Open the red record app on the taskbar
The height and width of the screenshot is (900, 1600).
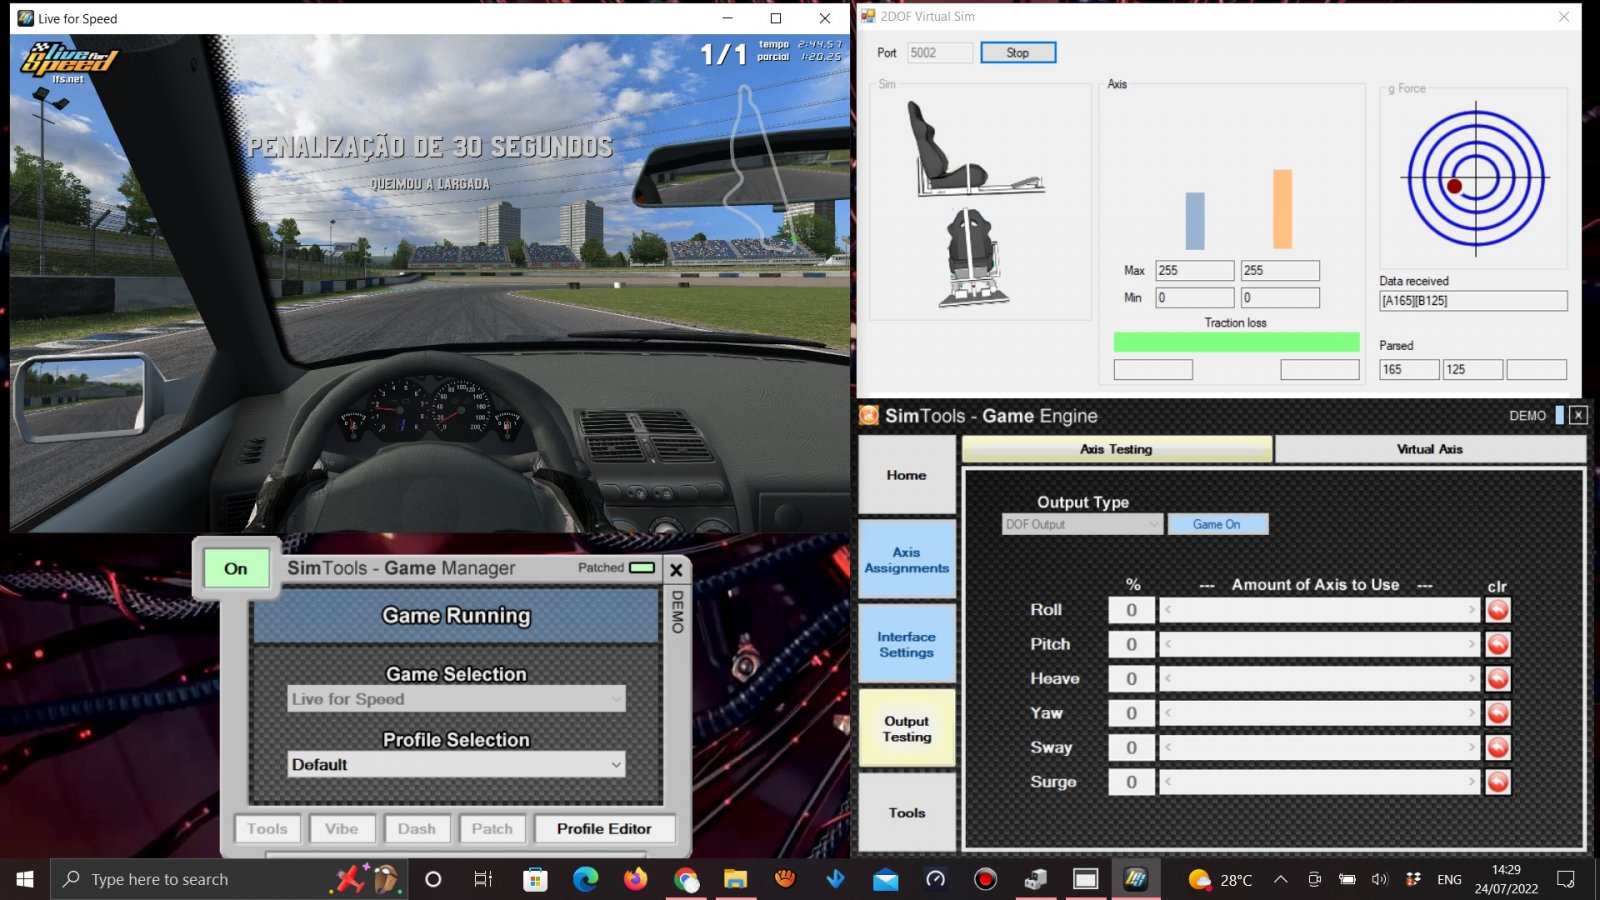(985, 879)
